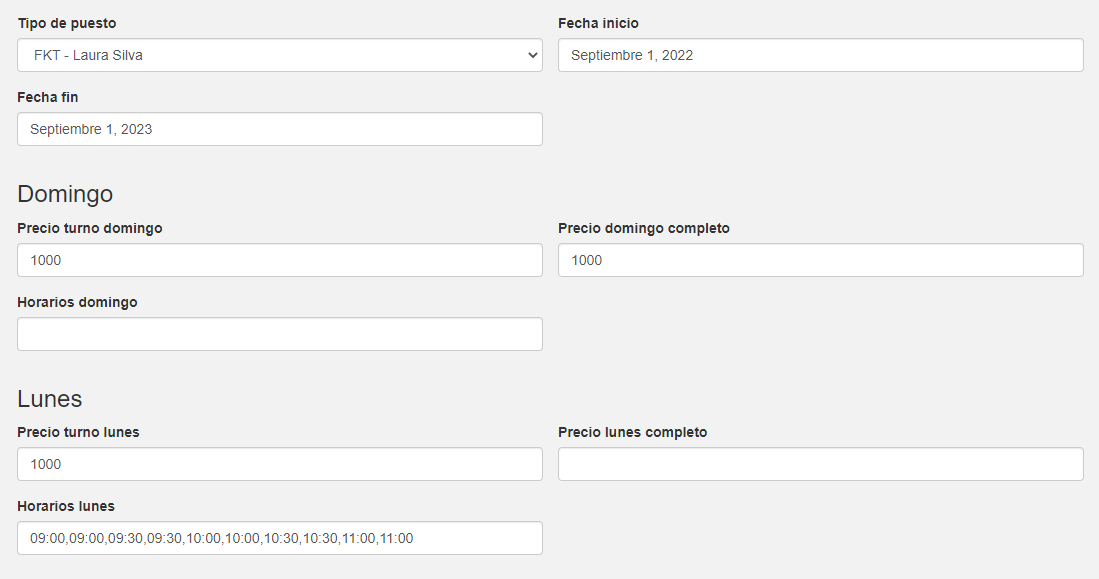Click the Lunes section heading
The height and width of the screenshot is (579, 1099).
tap(50, 399)
